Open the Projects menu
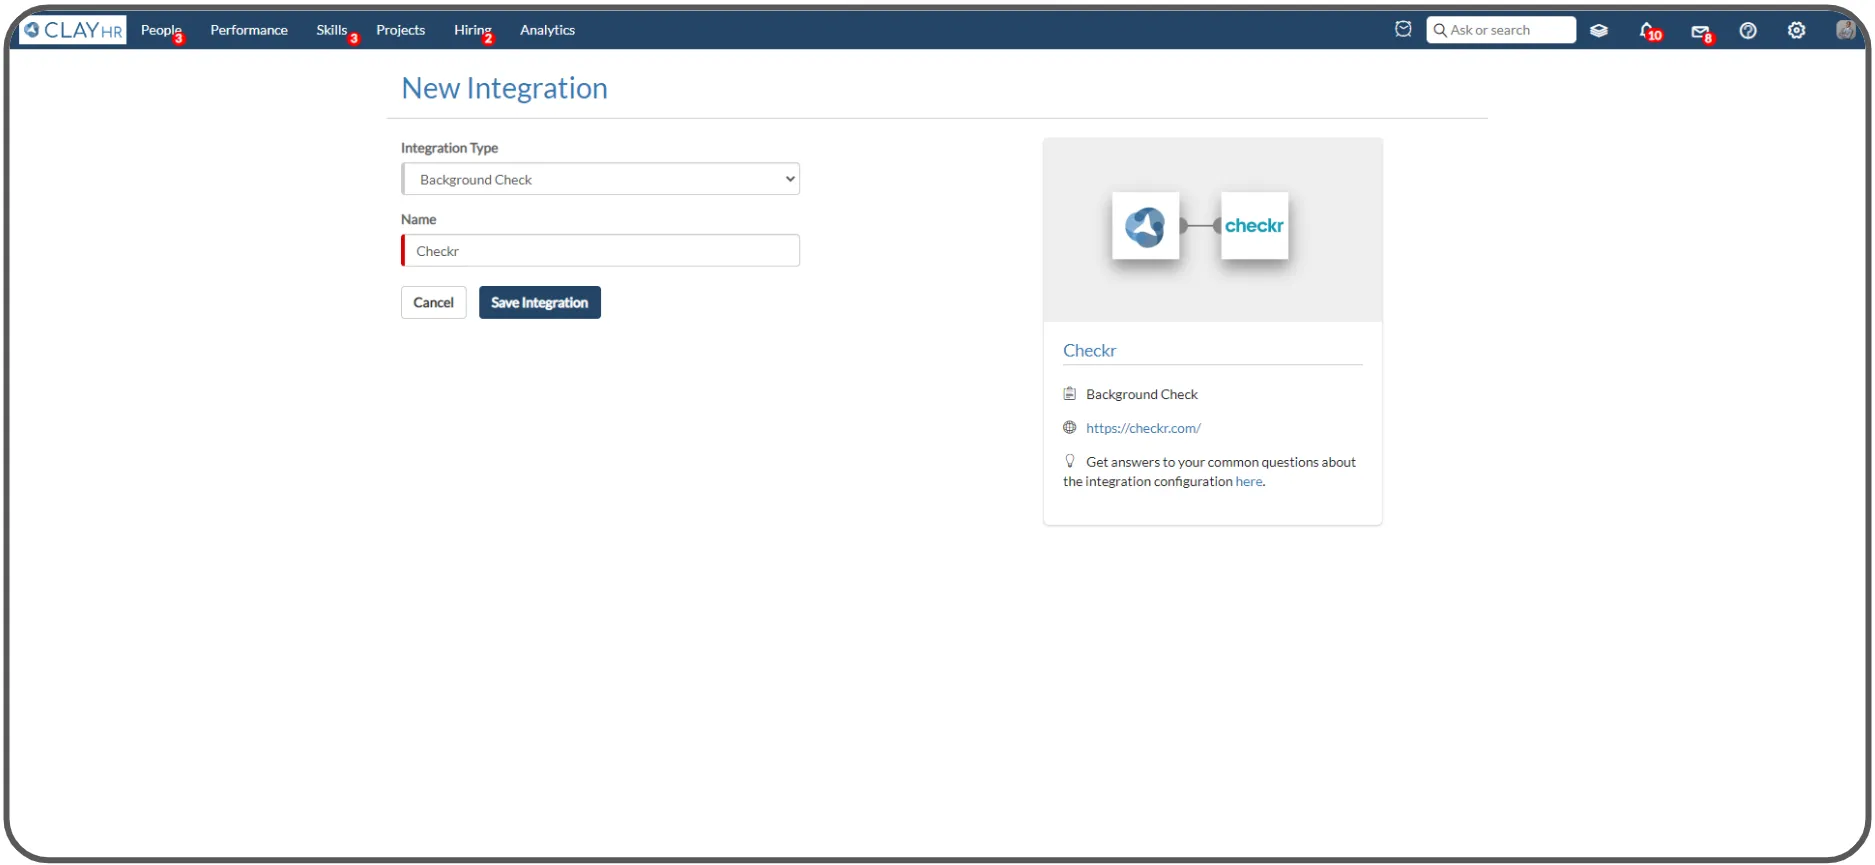The image size is (1875, 865). coord(400,30)
